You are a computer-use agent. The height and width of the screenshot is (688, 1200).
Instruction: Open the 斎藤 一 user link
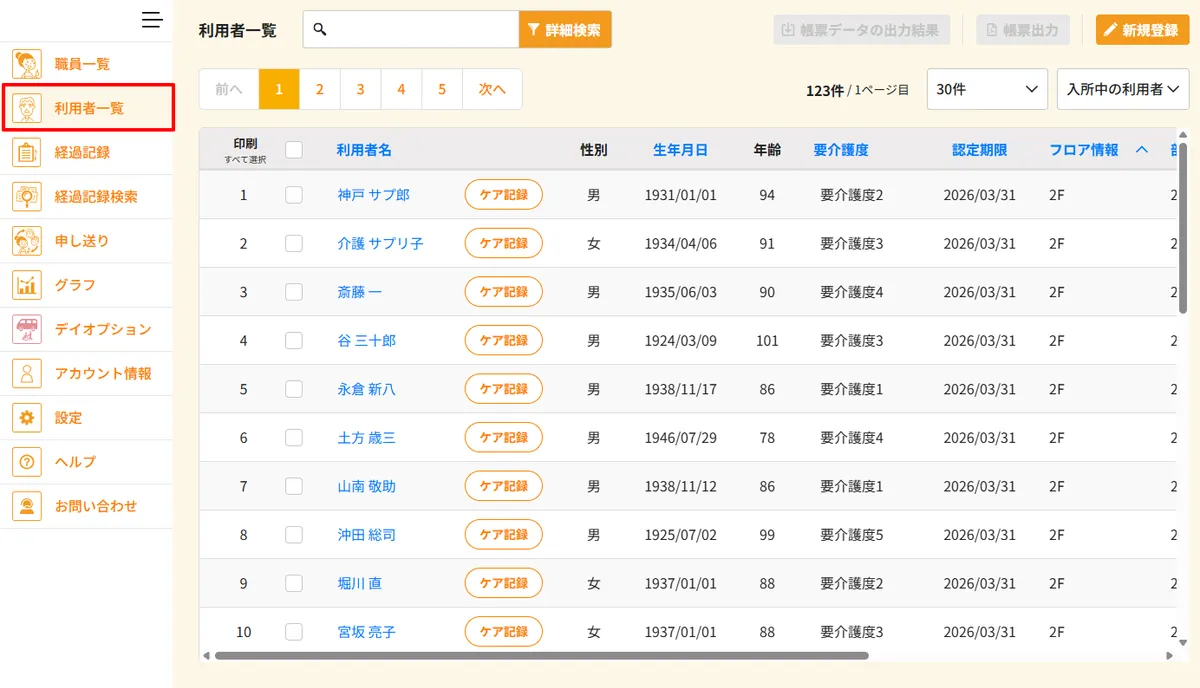[360, 292]
